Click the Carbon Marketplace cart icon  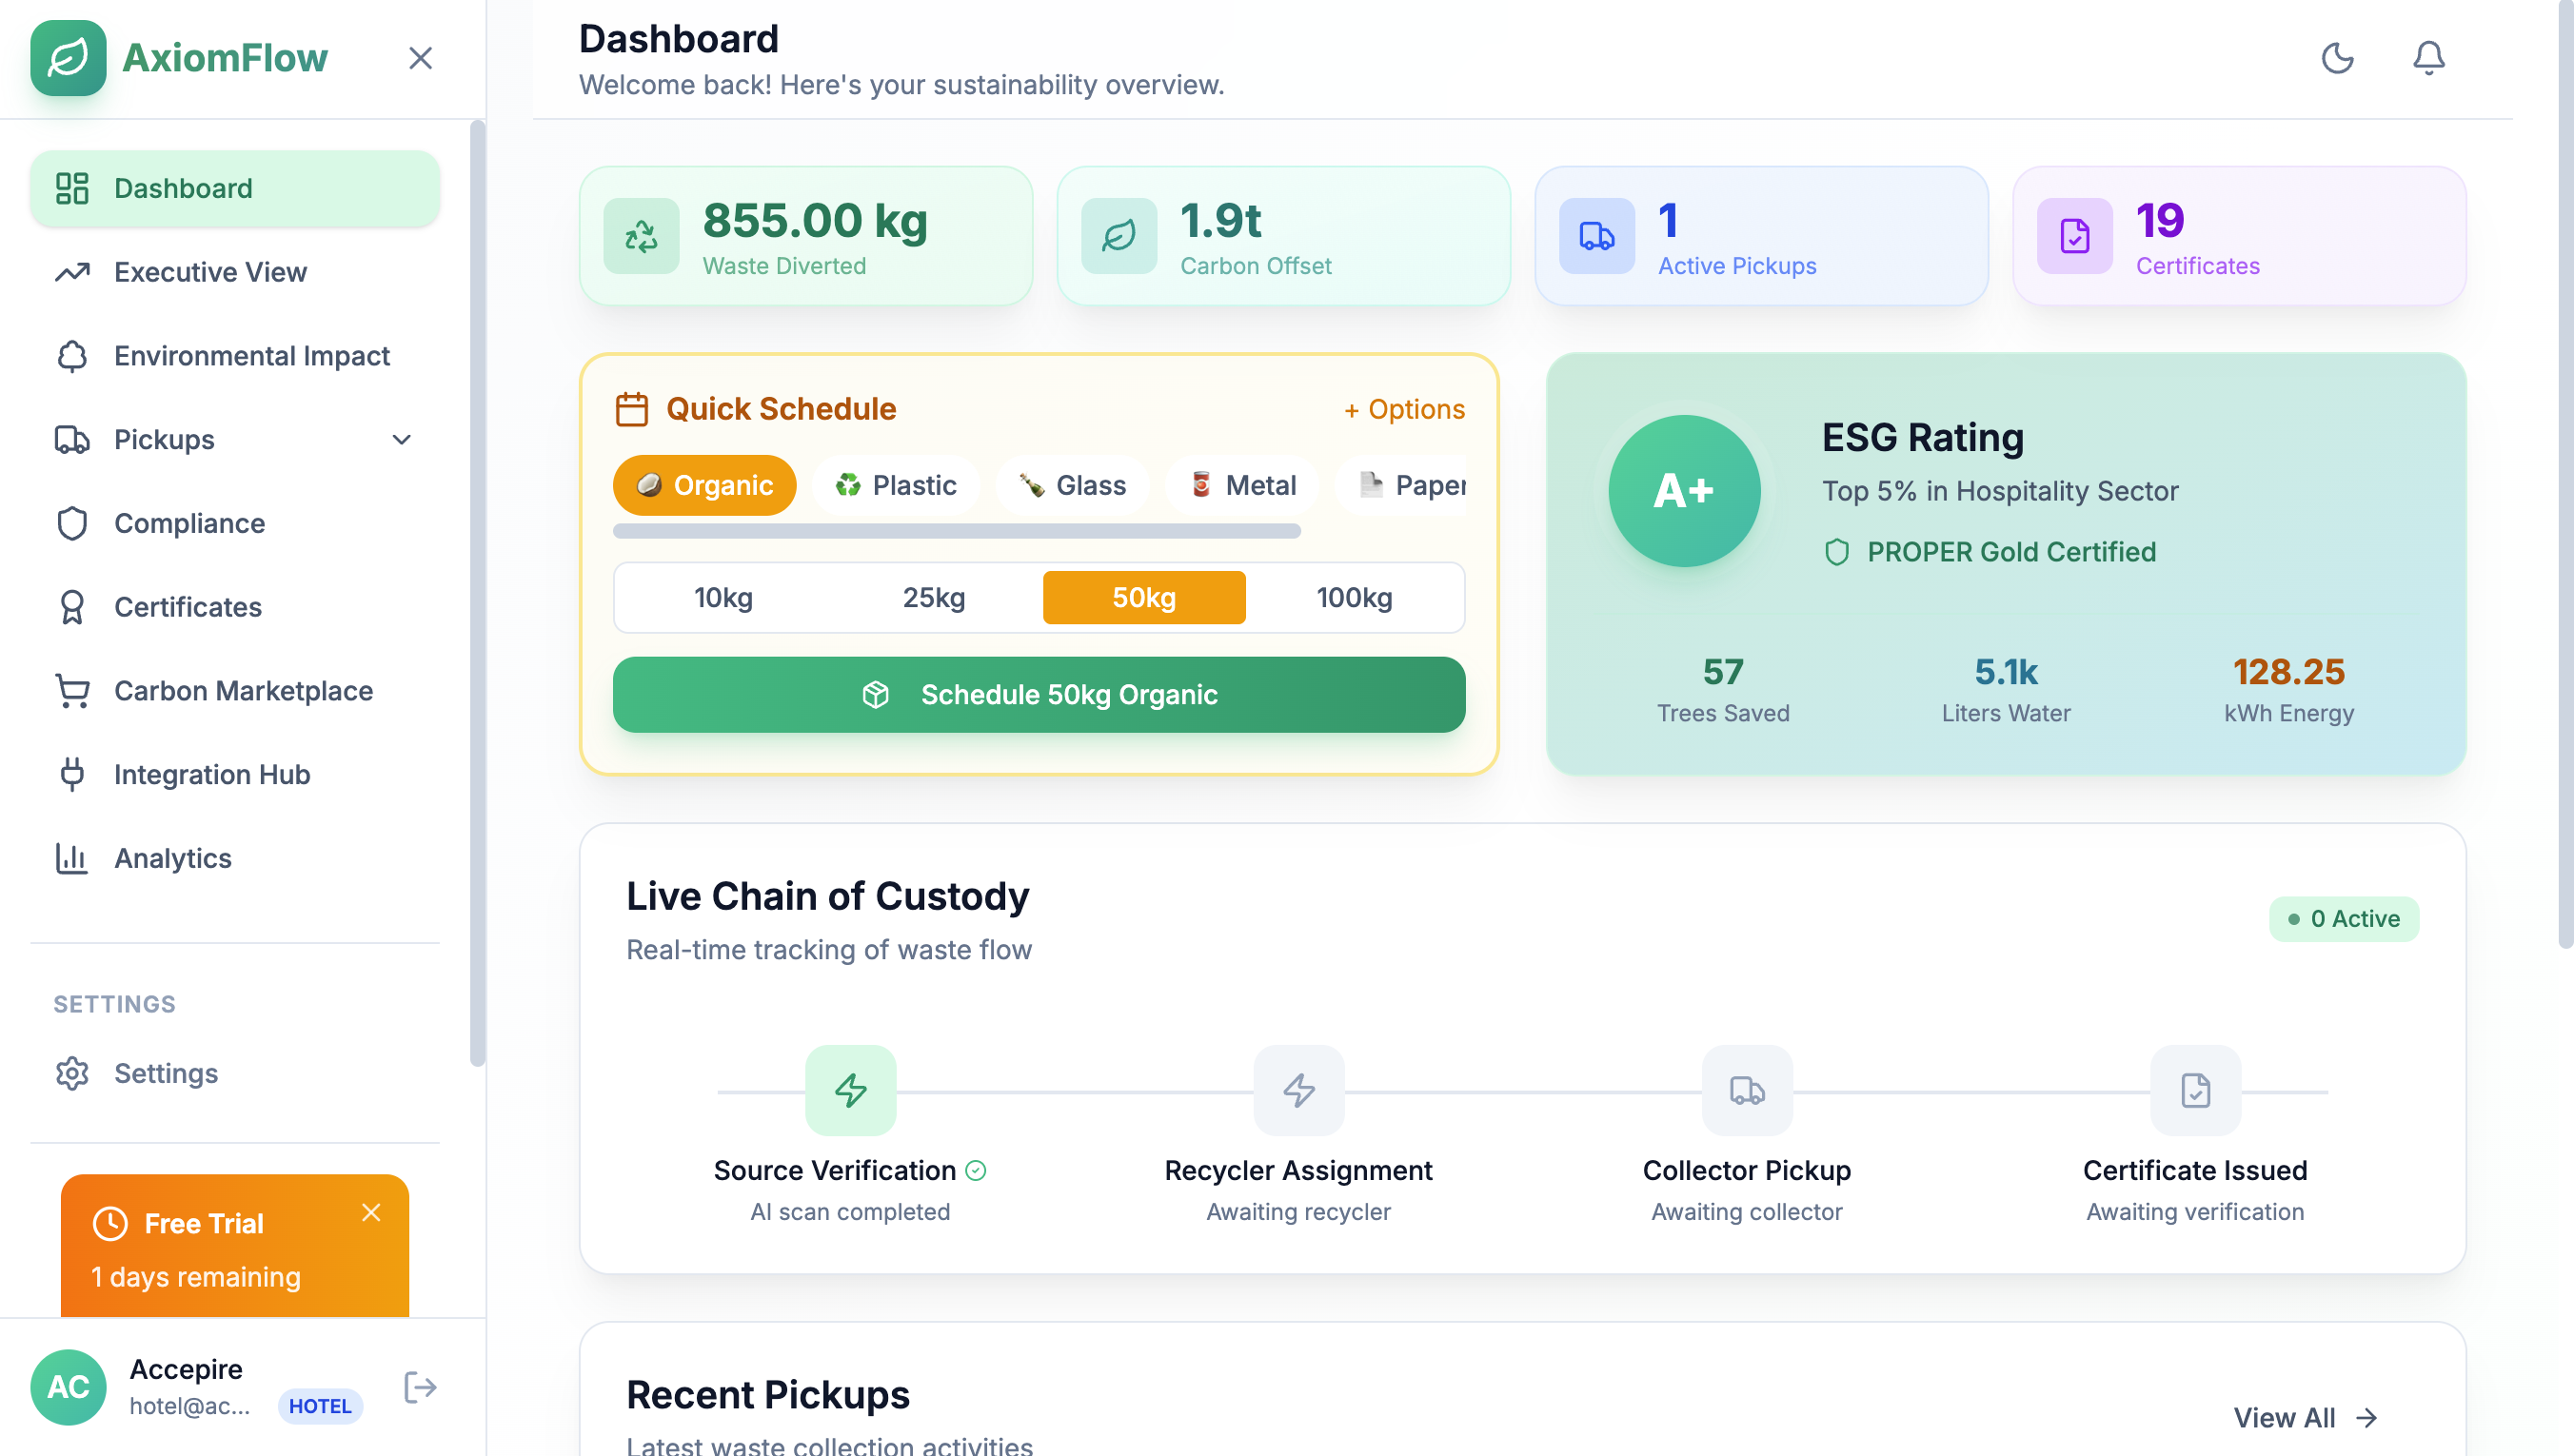72,691
